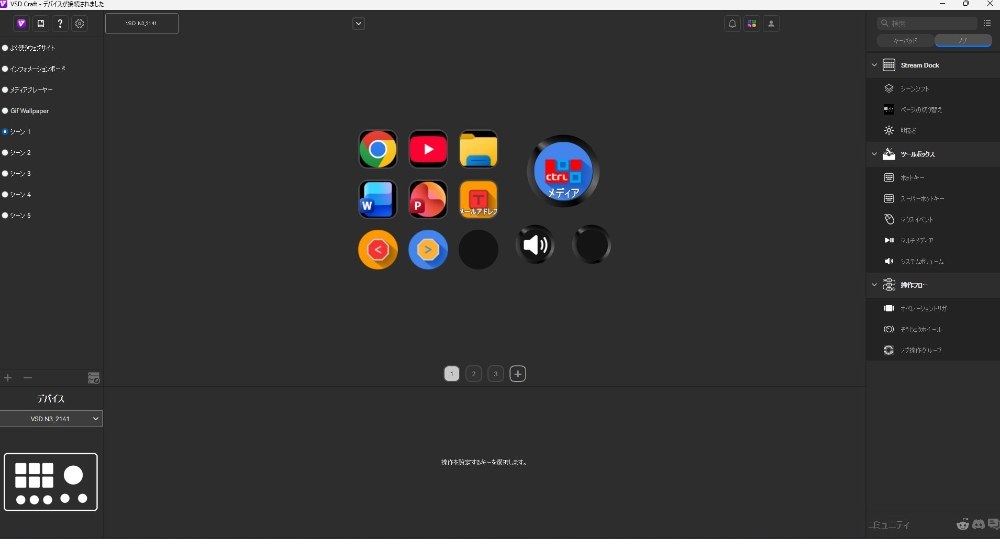Focus the action search field
The image size is (1000, 539).
point(927,23)
